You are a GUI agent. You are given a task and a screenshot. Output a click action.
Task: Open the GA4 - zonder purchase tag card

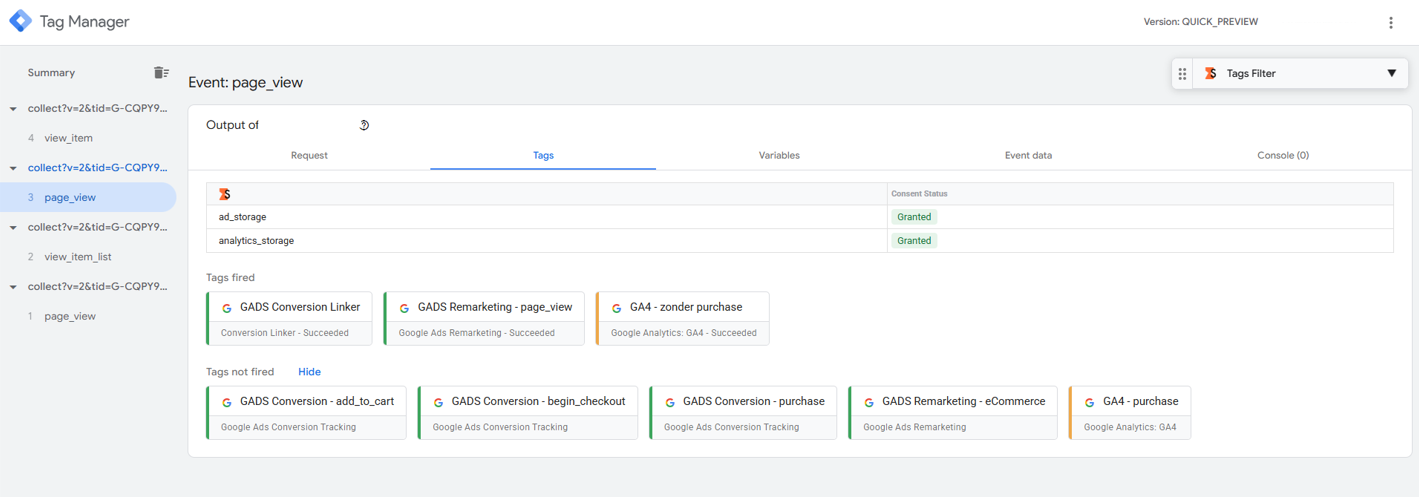(683, 318)
